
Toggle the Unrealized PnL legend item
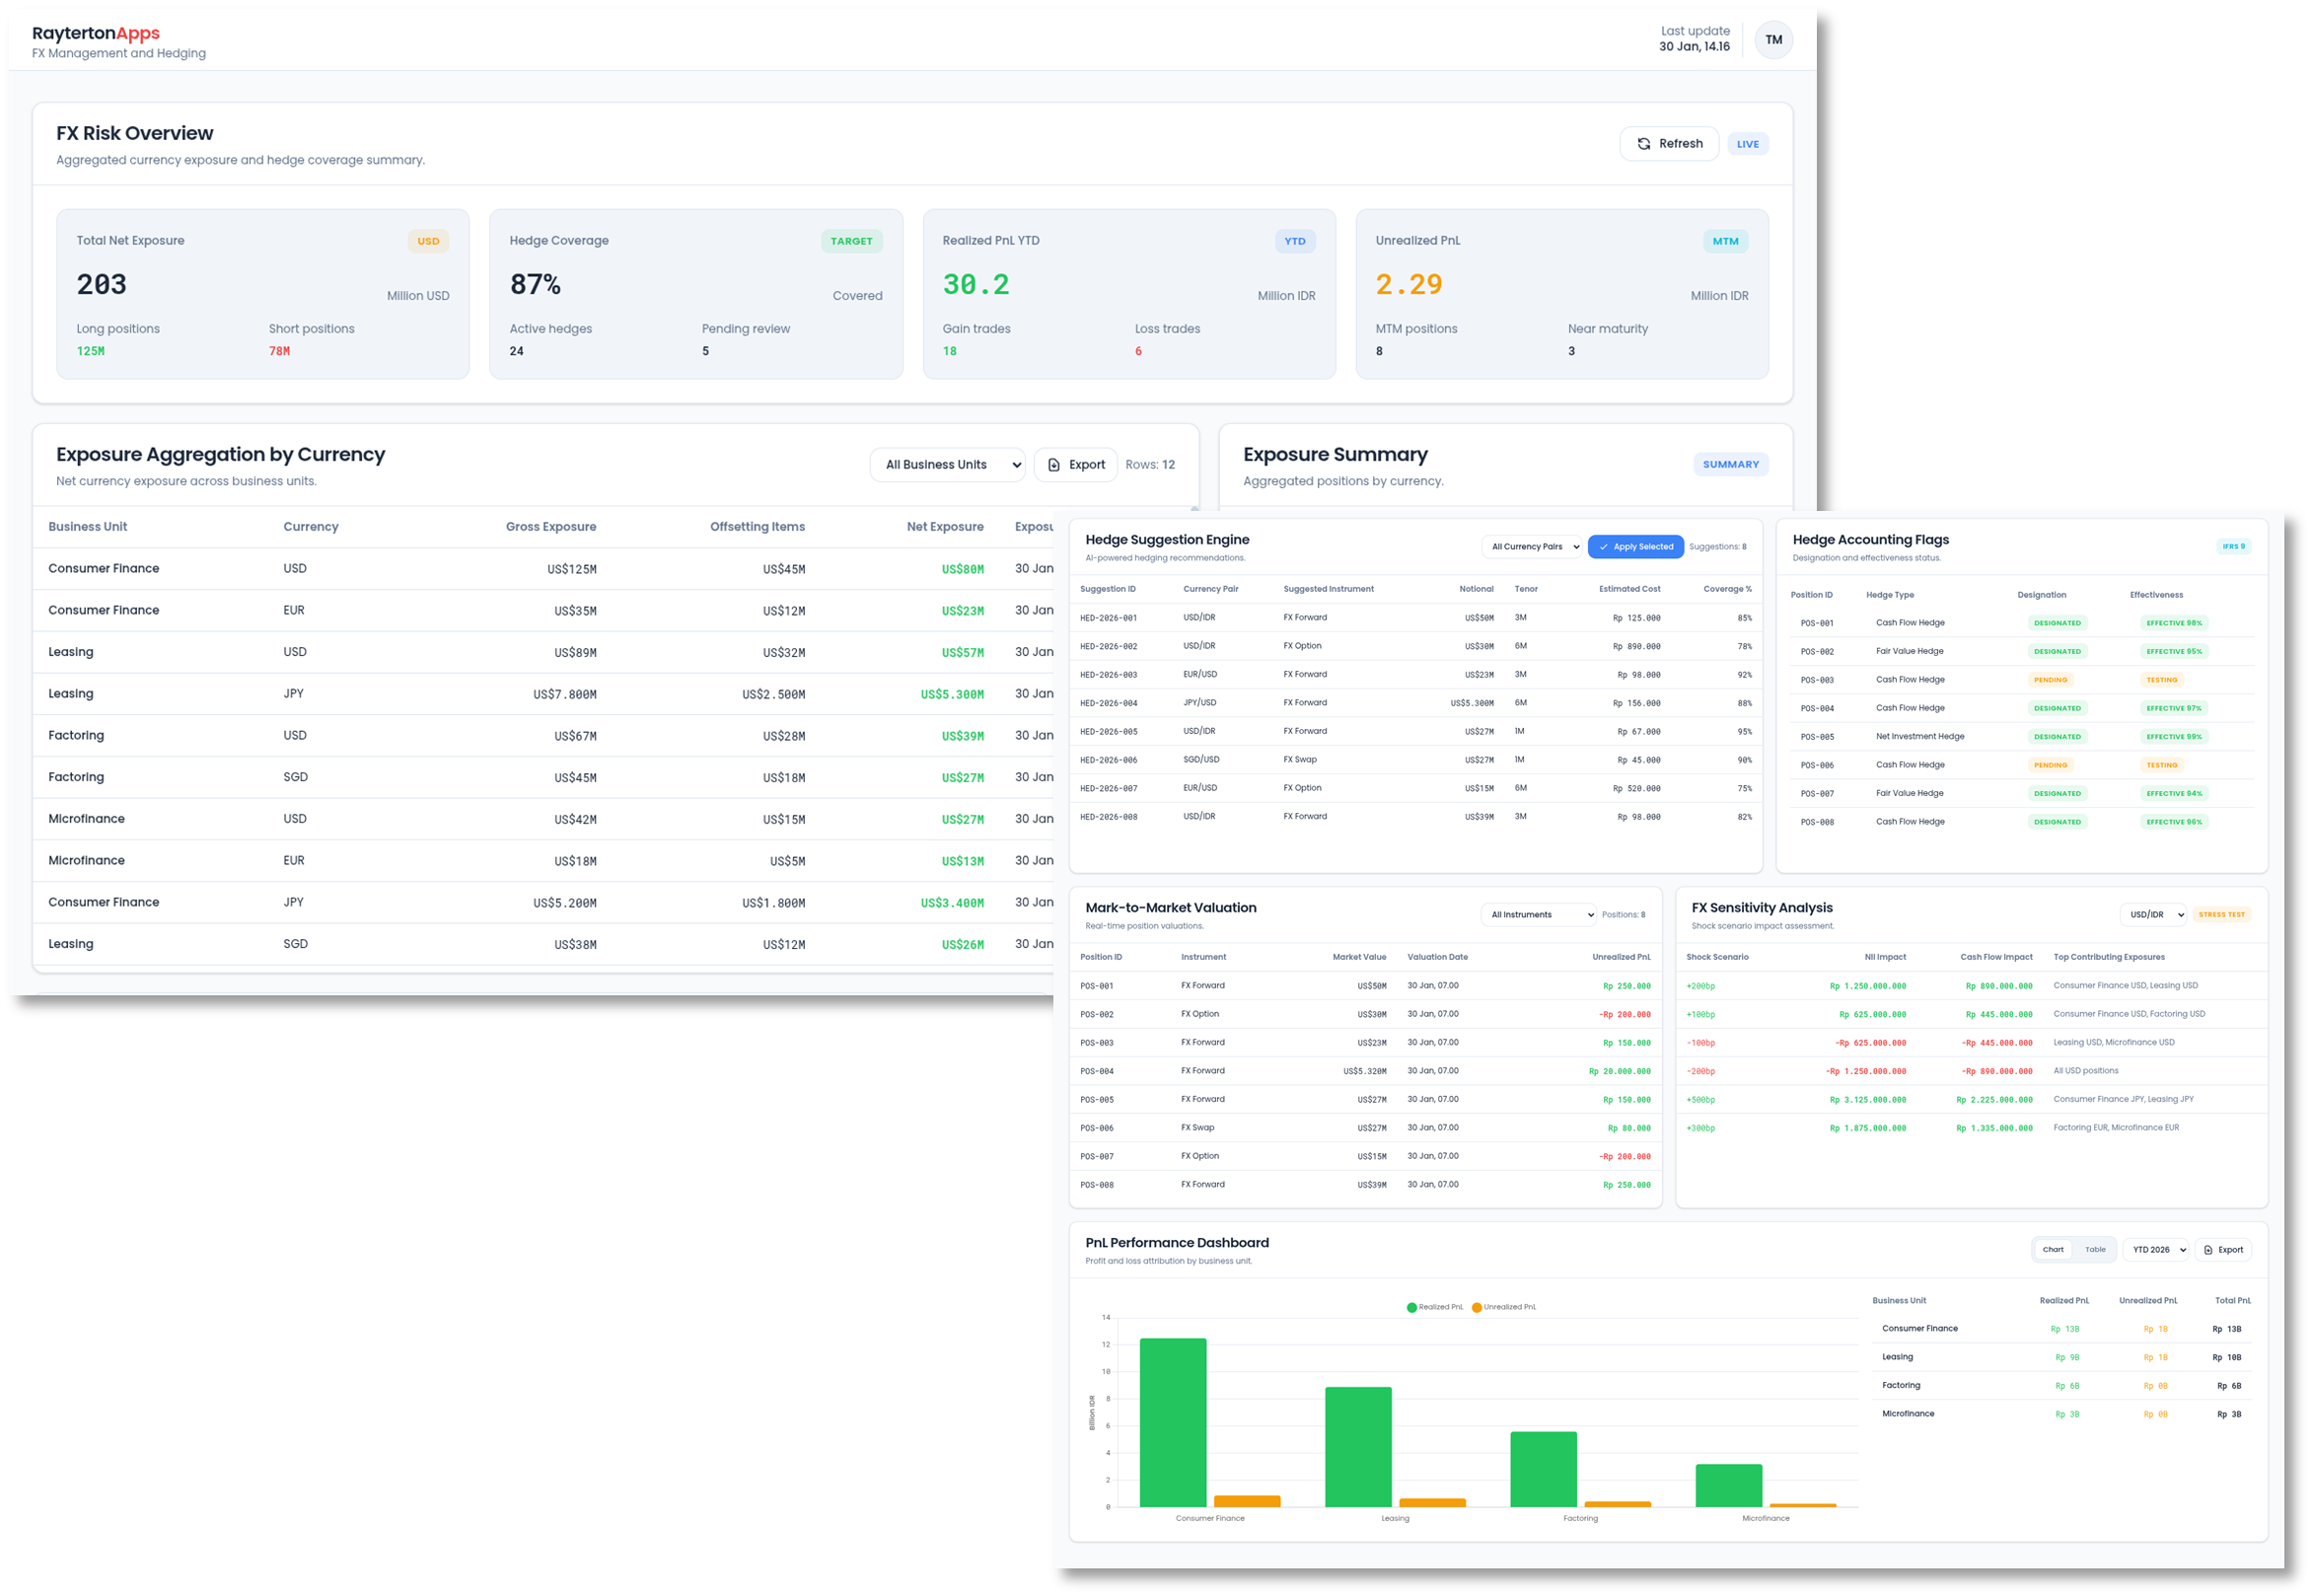(1504, 1306)
